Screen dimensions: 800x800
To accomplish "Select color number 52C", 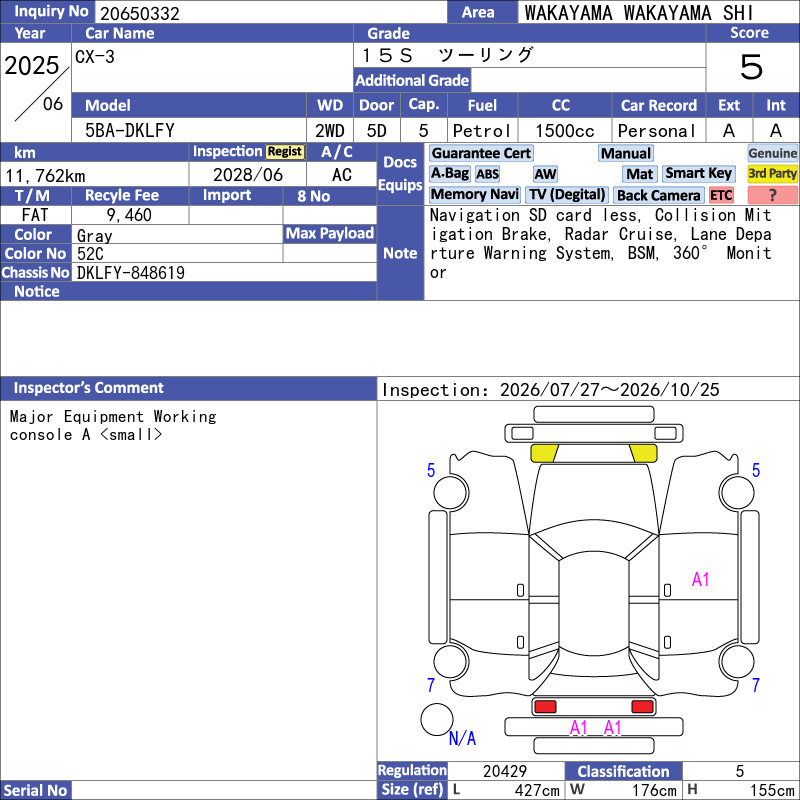I will coord(90,254).
